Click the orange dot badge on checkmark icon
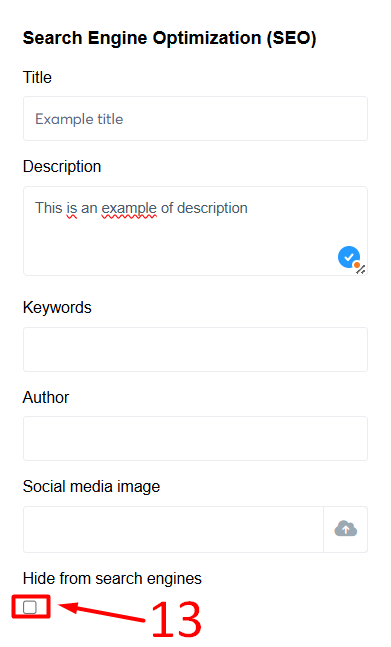Image resolution: width=391 pixels, height=647 pixels. tap(357, 265)
